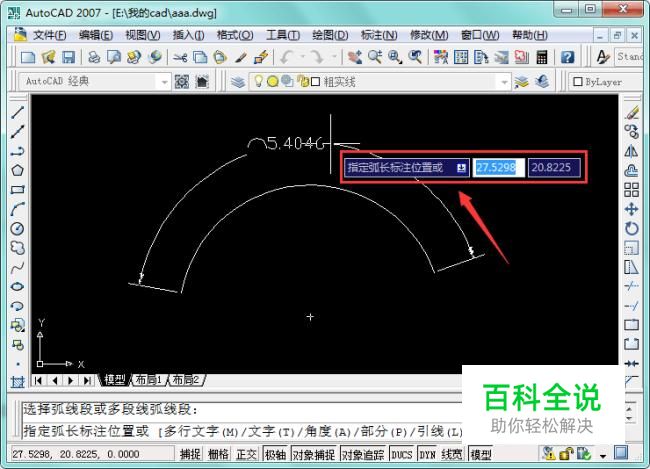Select the Polygon draw tool

[17, 170]
